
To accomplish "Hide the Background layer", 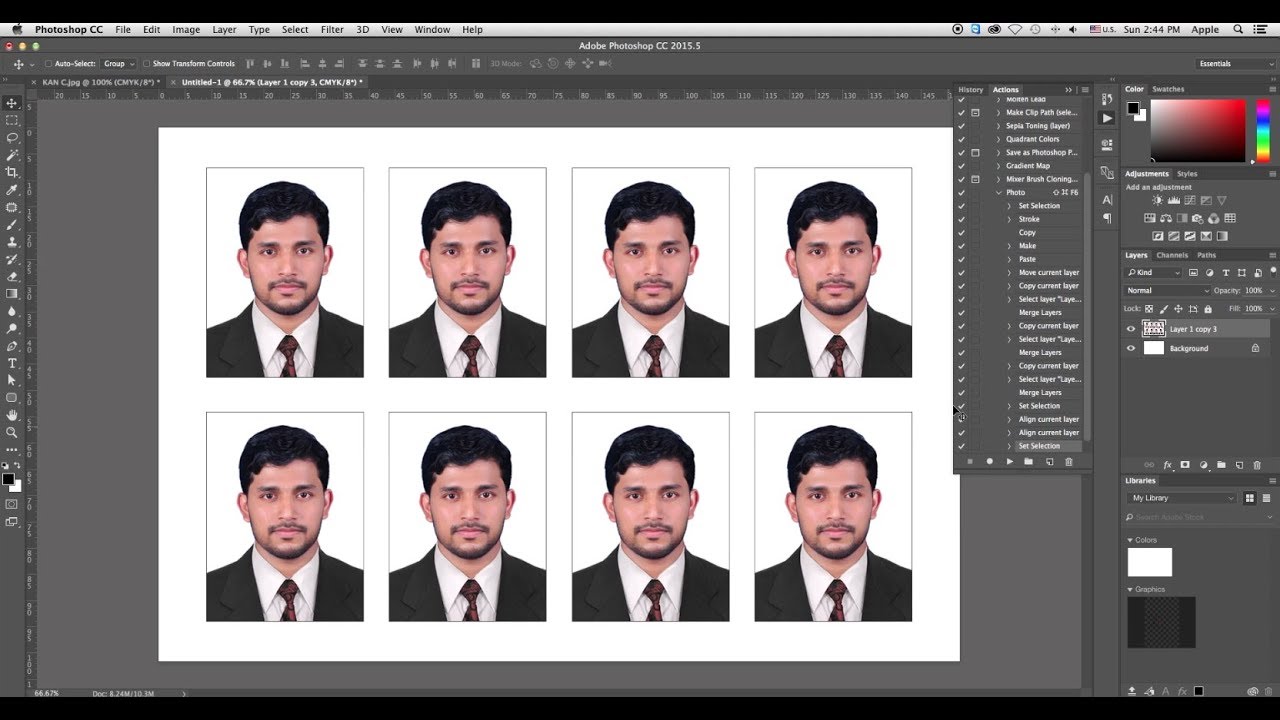I will point(1131,348).
